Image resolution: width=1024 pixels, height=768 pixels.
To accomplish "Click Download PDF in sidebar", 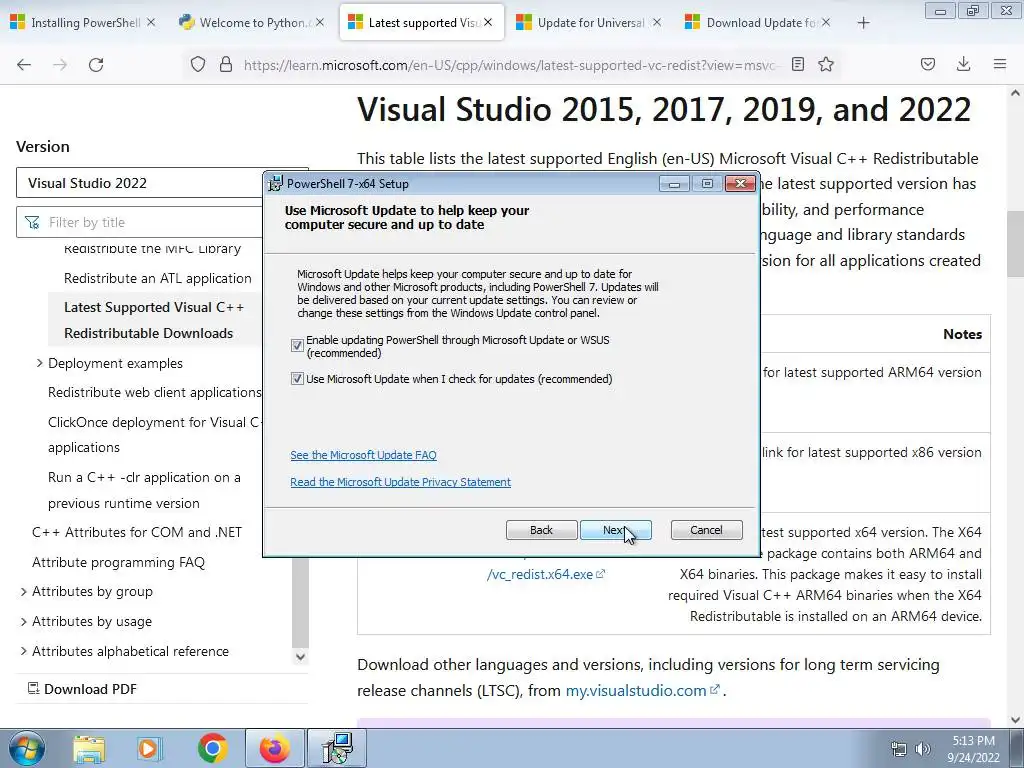I will [82, 689].
